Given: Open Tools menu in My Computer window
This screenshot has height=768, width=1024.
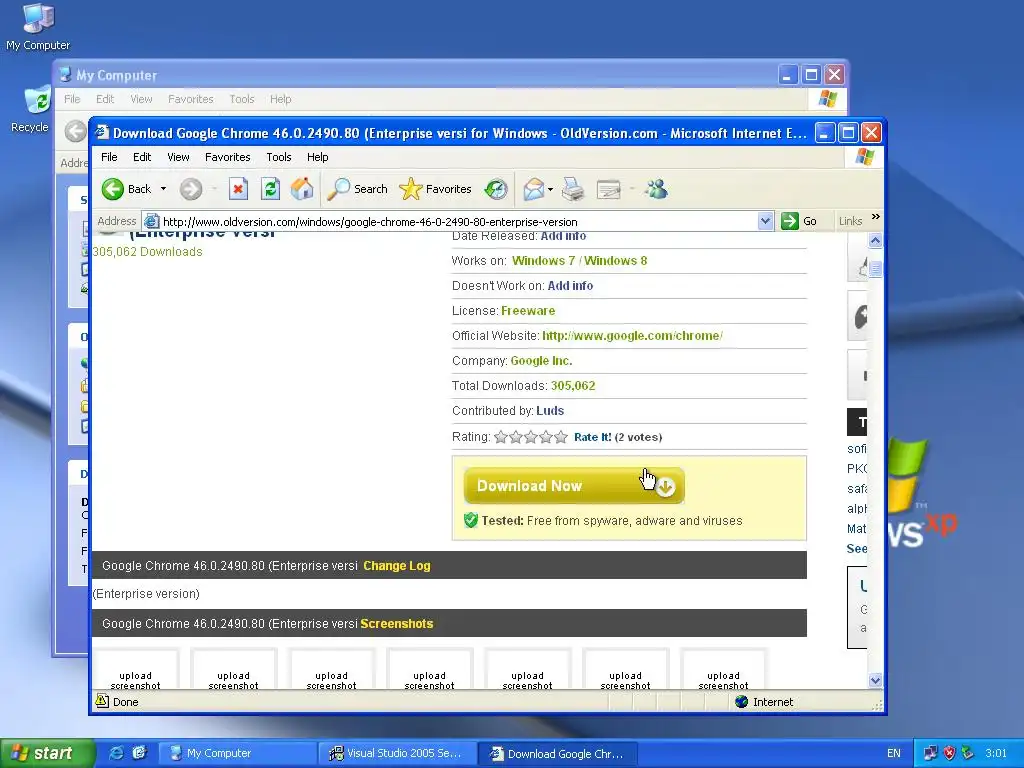Looking at the screenshot, I should point(242,99).
